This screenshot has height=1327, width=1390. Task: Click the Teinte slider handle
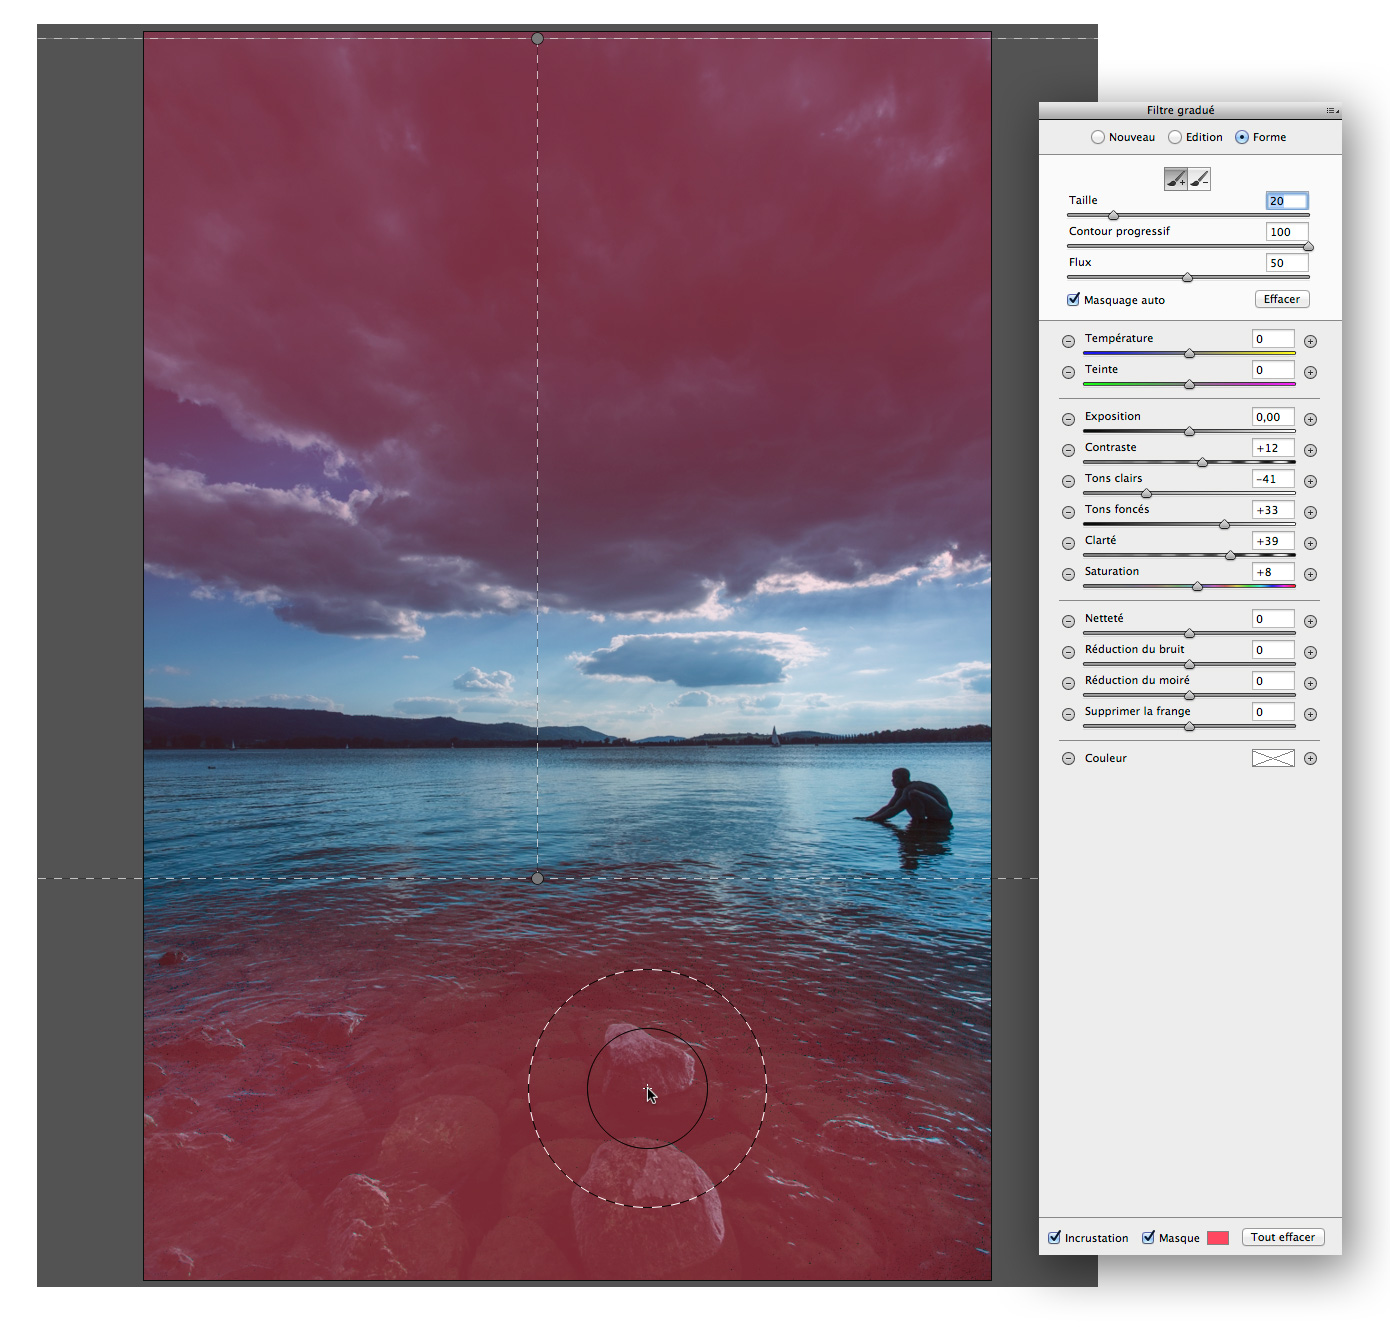[1189, 384]
